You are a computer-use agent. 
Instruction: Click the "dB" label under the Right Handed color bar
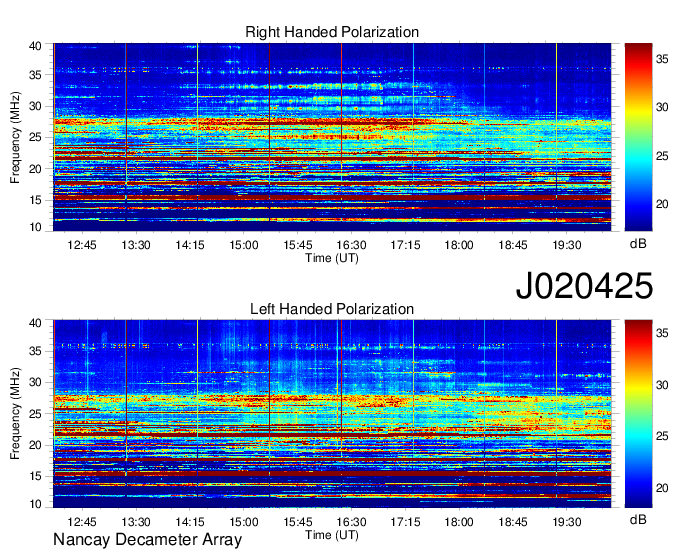click(x=638, y=244)
